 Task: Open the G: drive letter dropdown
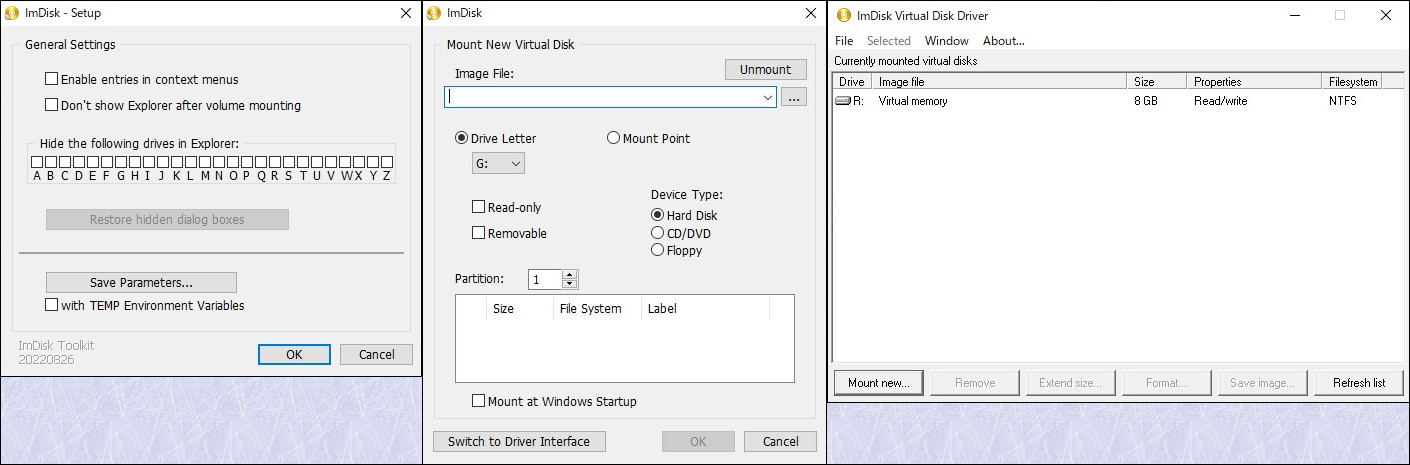click(498, 163)
